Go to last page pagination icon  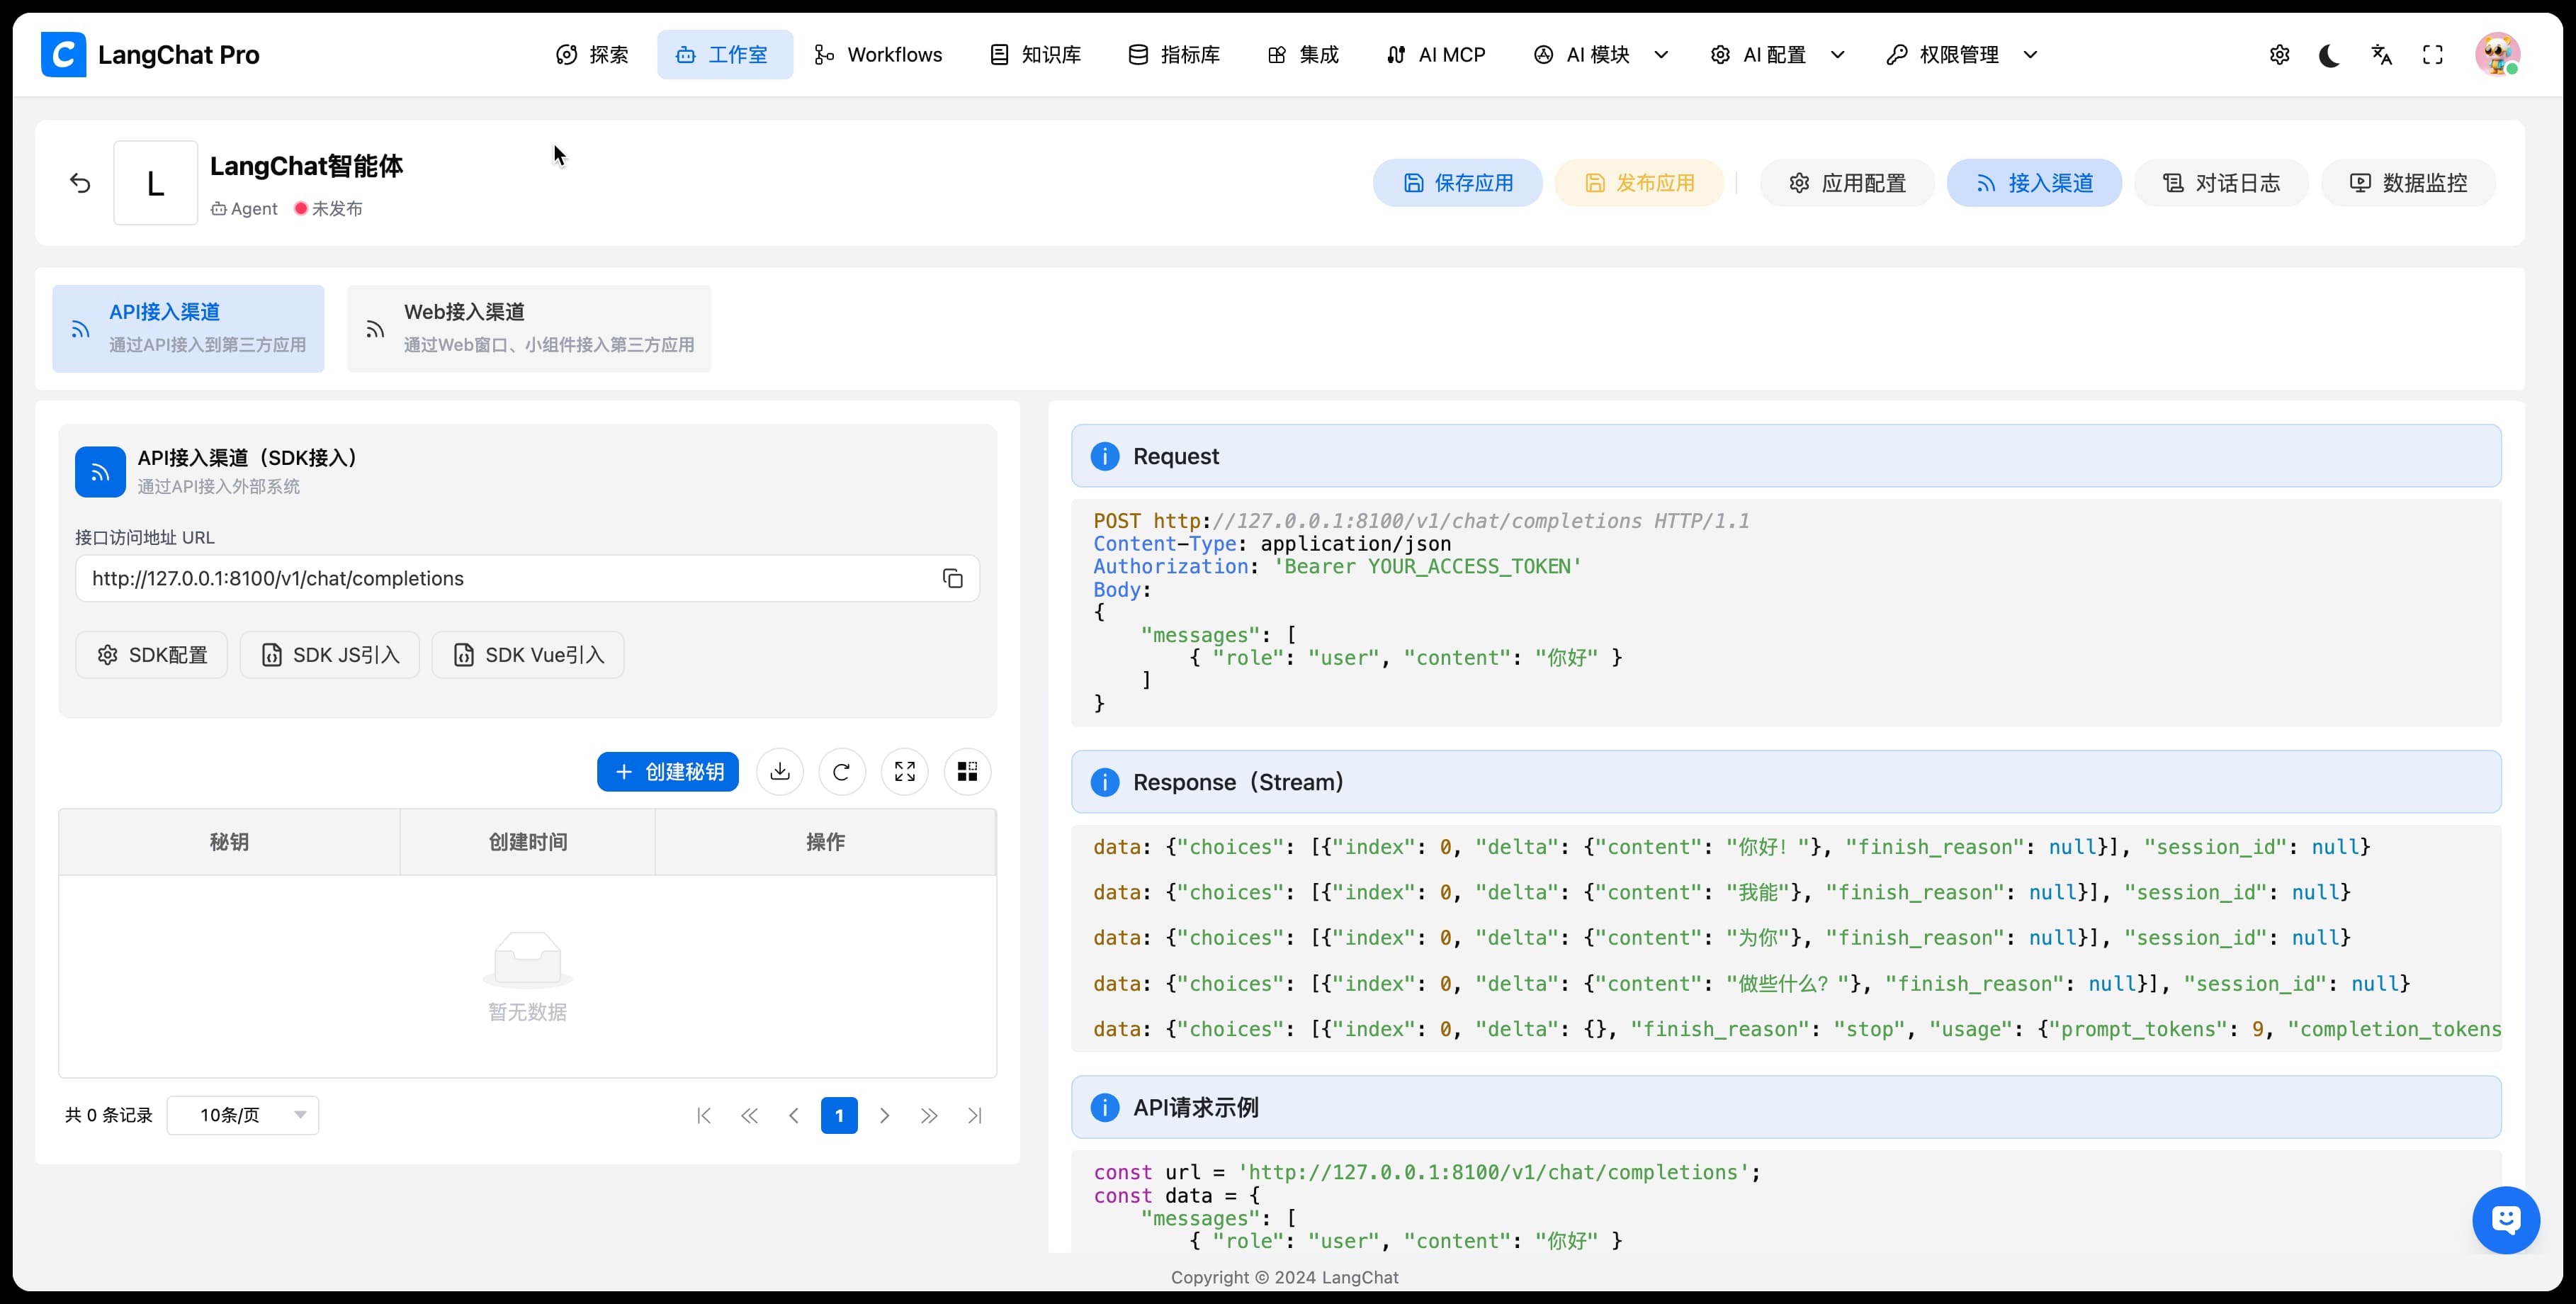coord(975,1115)
